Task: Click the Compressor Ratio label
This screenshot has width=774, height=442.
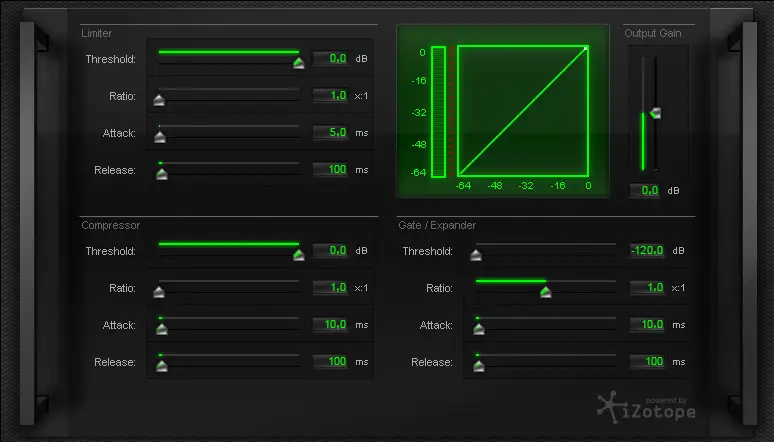Action: [122, 288]
